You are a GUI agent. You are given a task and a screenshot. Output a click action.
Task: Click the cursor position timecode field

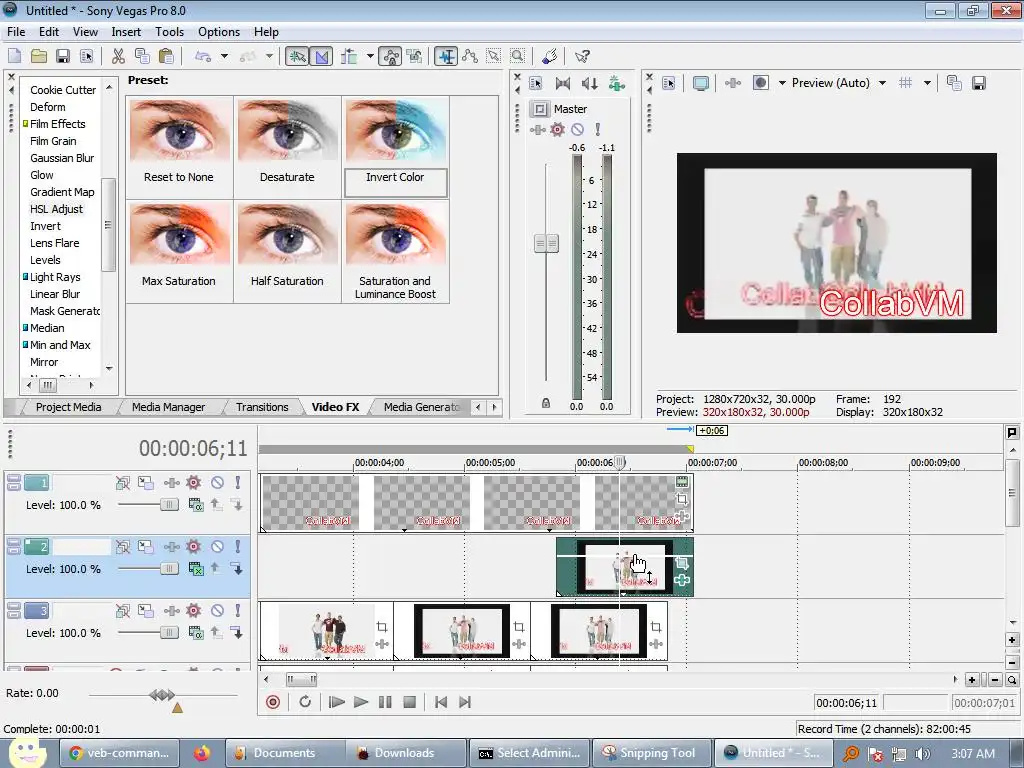click(846, 703)
